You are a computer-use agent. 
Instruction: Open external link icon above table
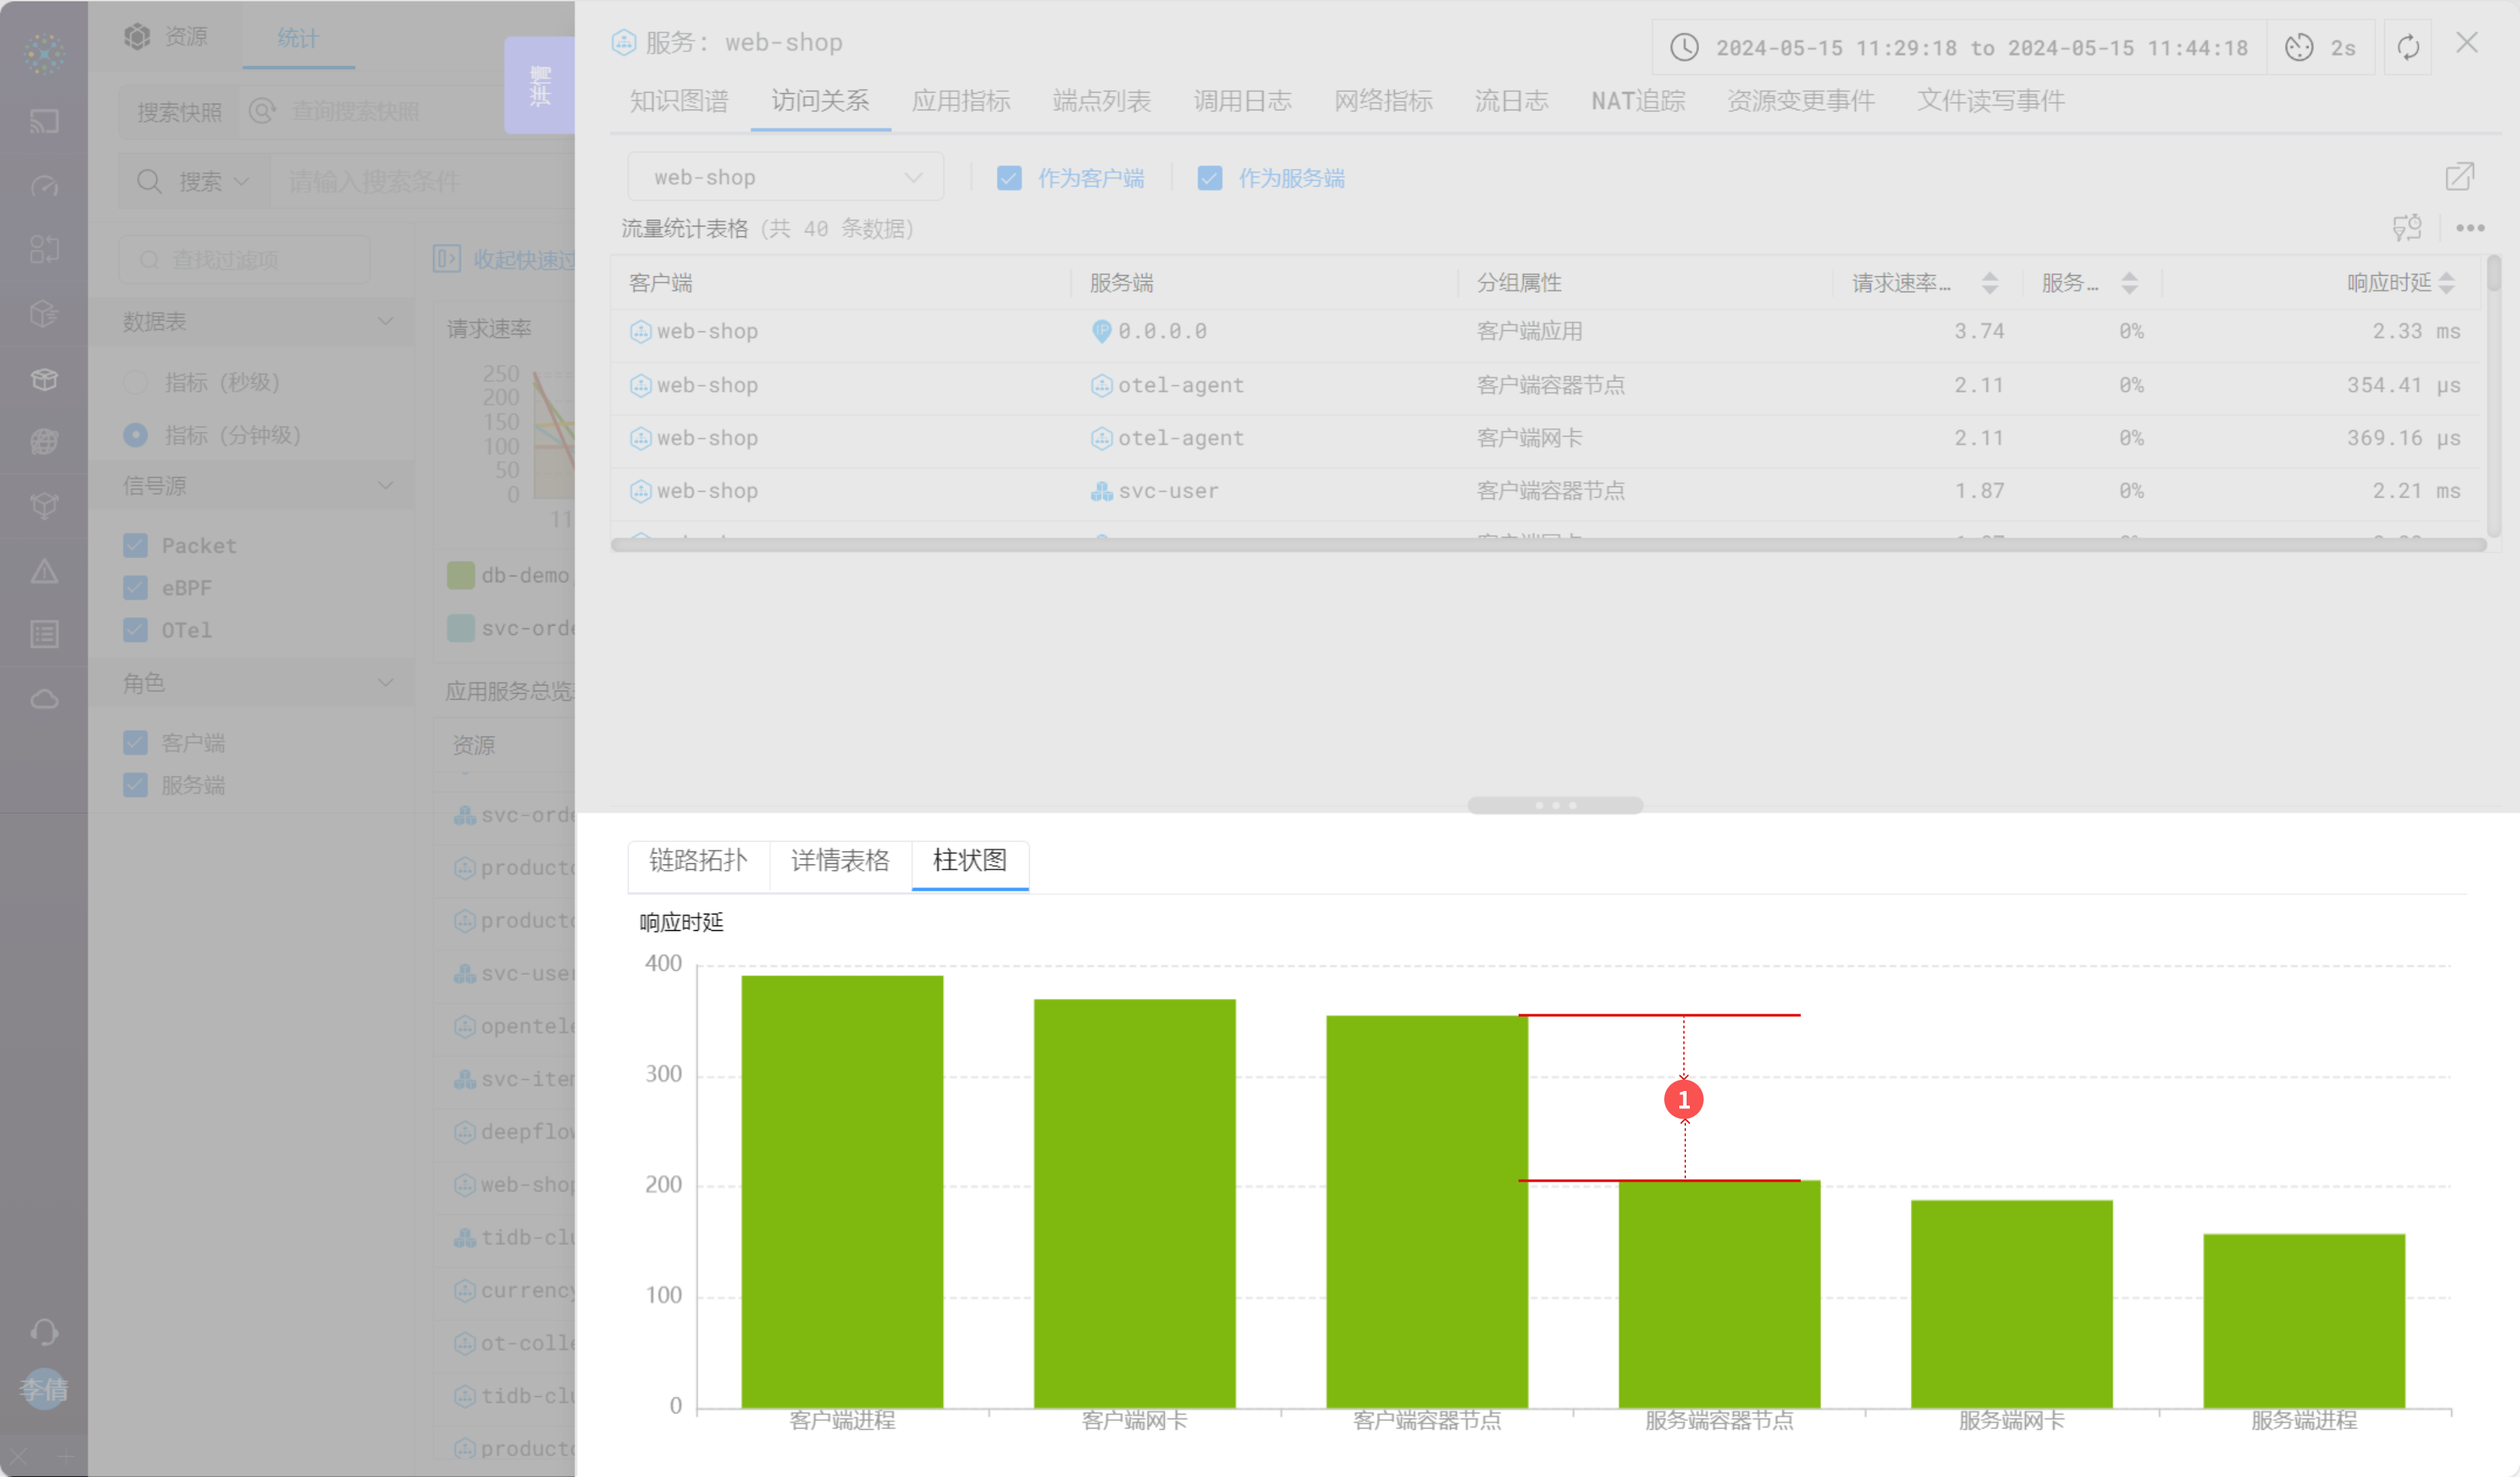coord(2459,177)
